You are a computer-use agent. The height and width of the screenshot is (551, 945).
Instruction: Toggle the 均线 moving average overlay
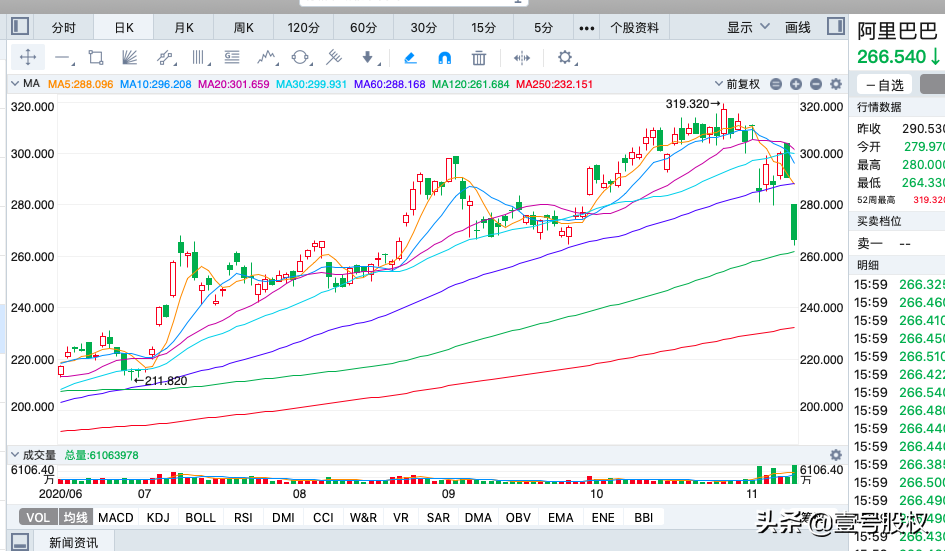click(74, 517)
